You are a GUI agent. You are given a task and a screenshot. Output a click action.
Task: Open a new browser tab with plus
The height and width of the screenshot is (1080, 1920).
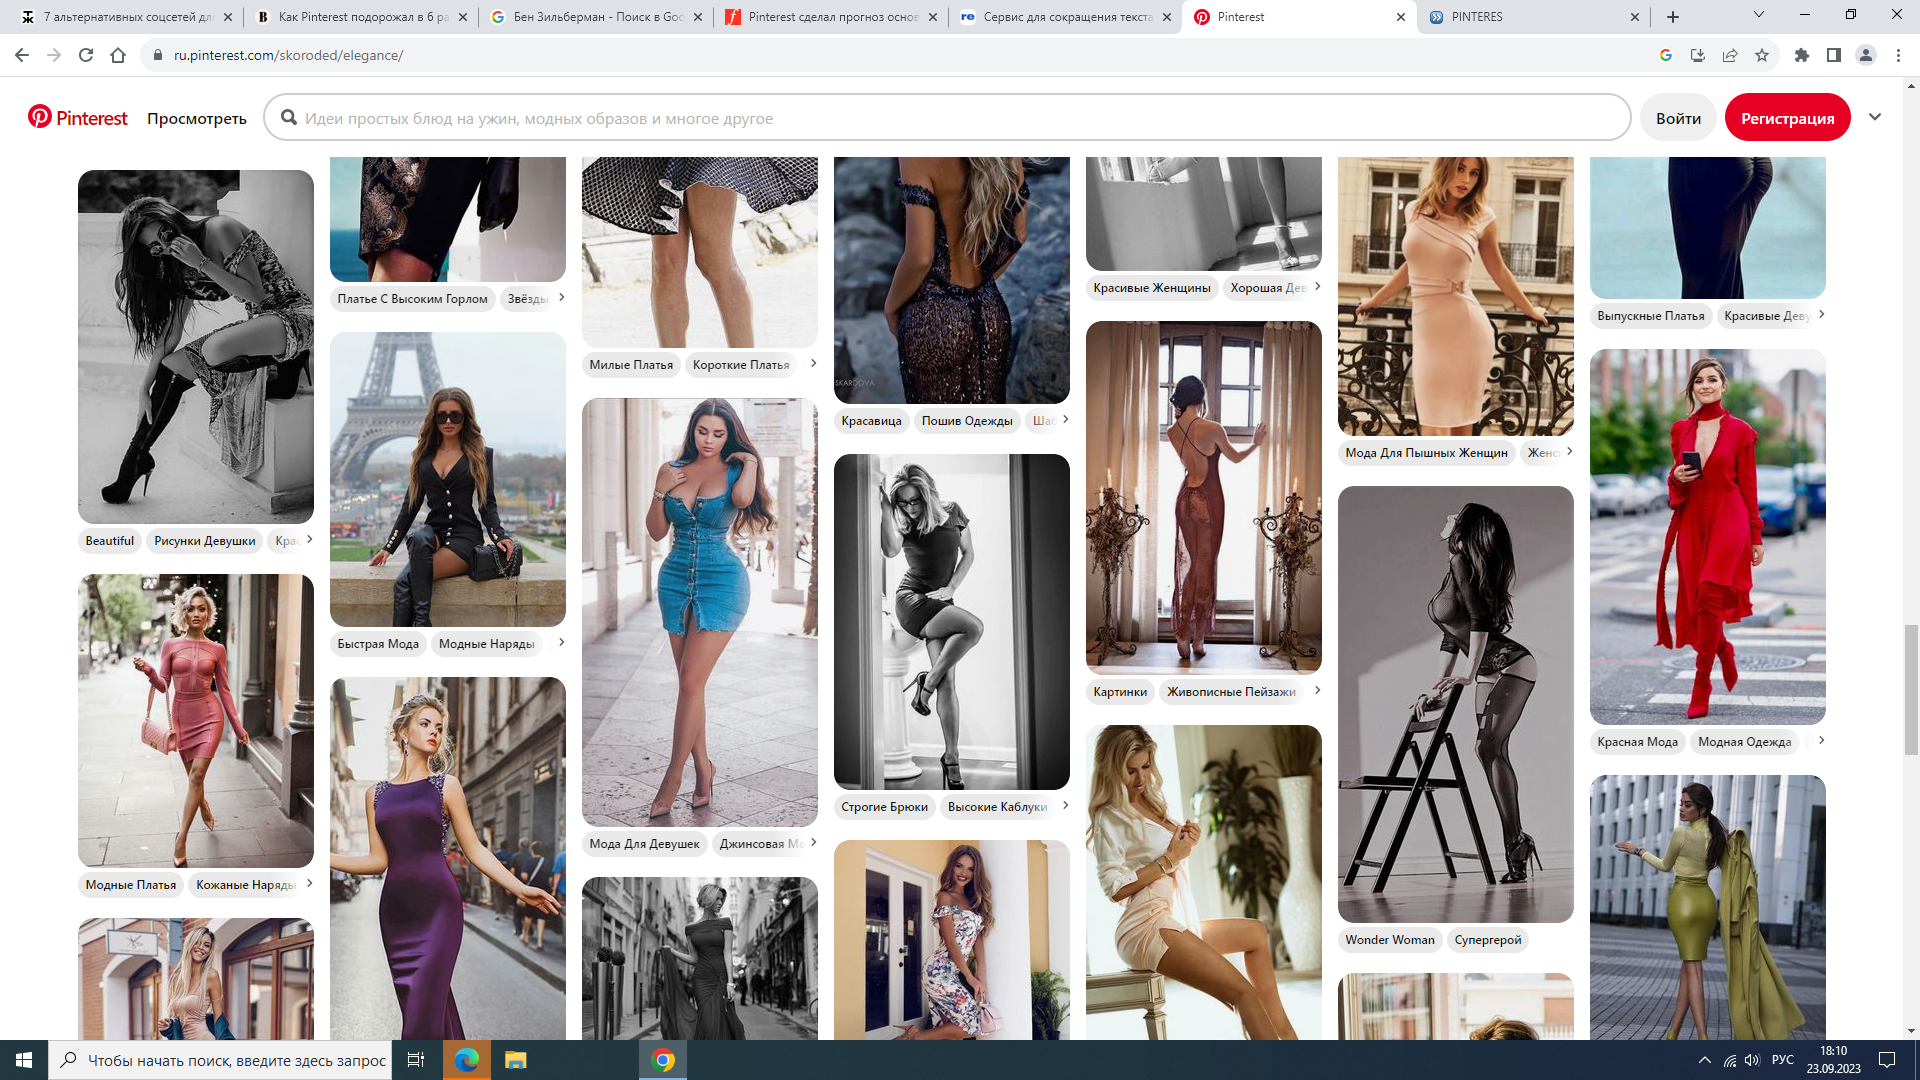coord(1673,17)
